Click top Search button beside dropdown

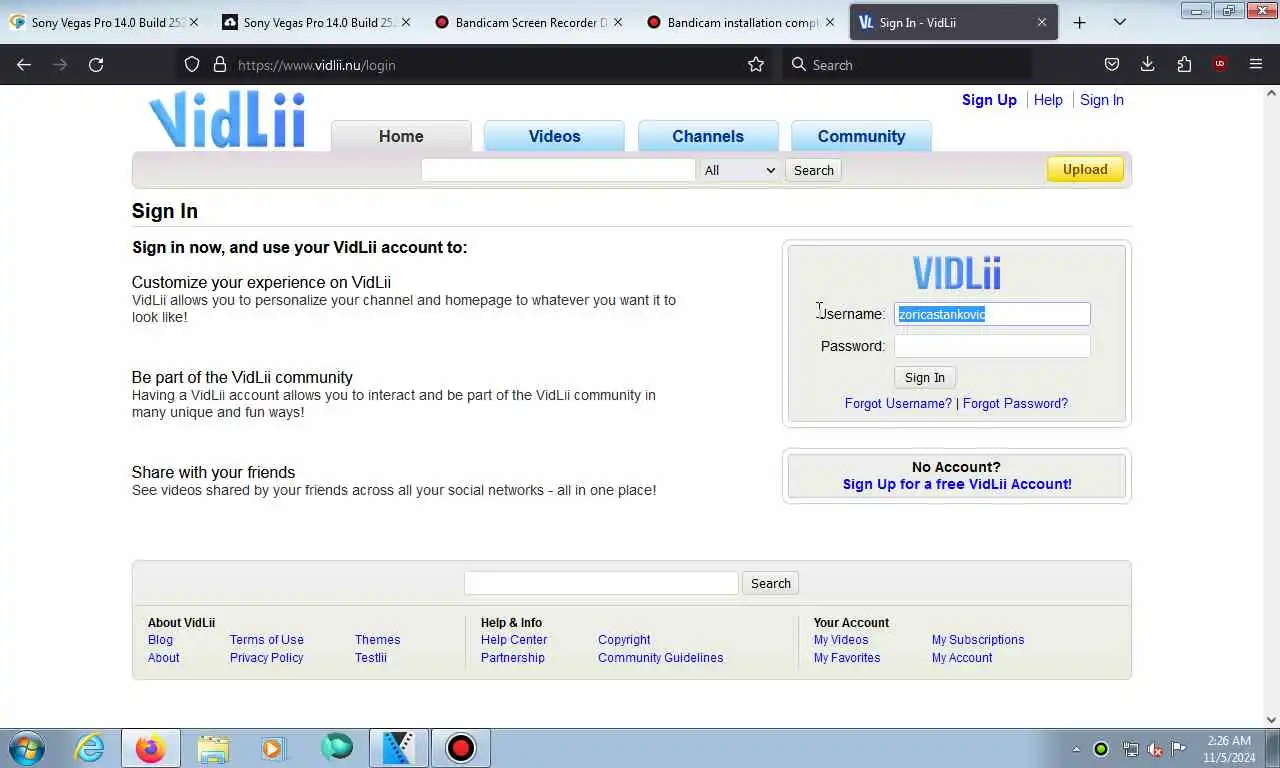[813, 170]
